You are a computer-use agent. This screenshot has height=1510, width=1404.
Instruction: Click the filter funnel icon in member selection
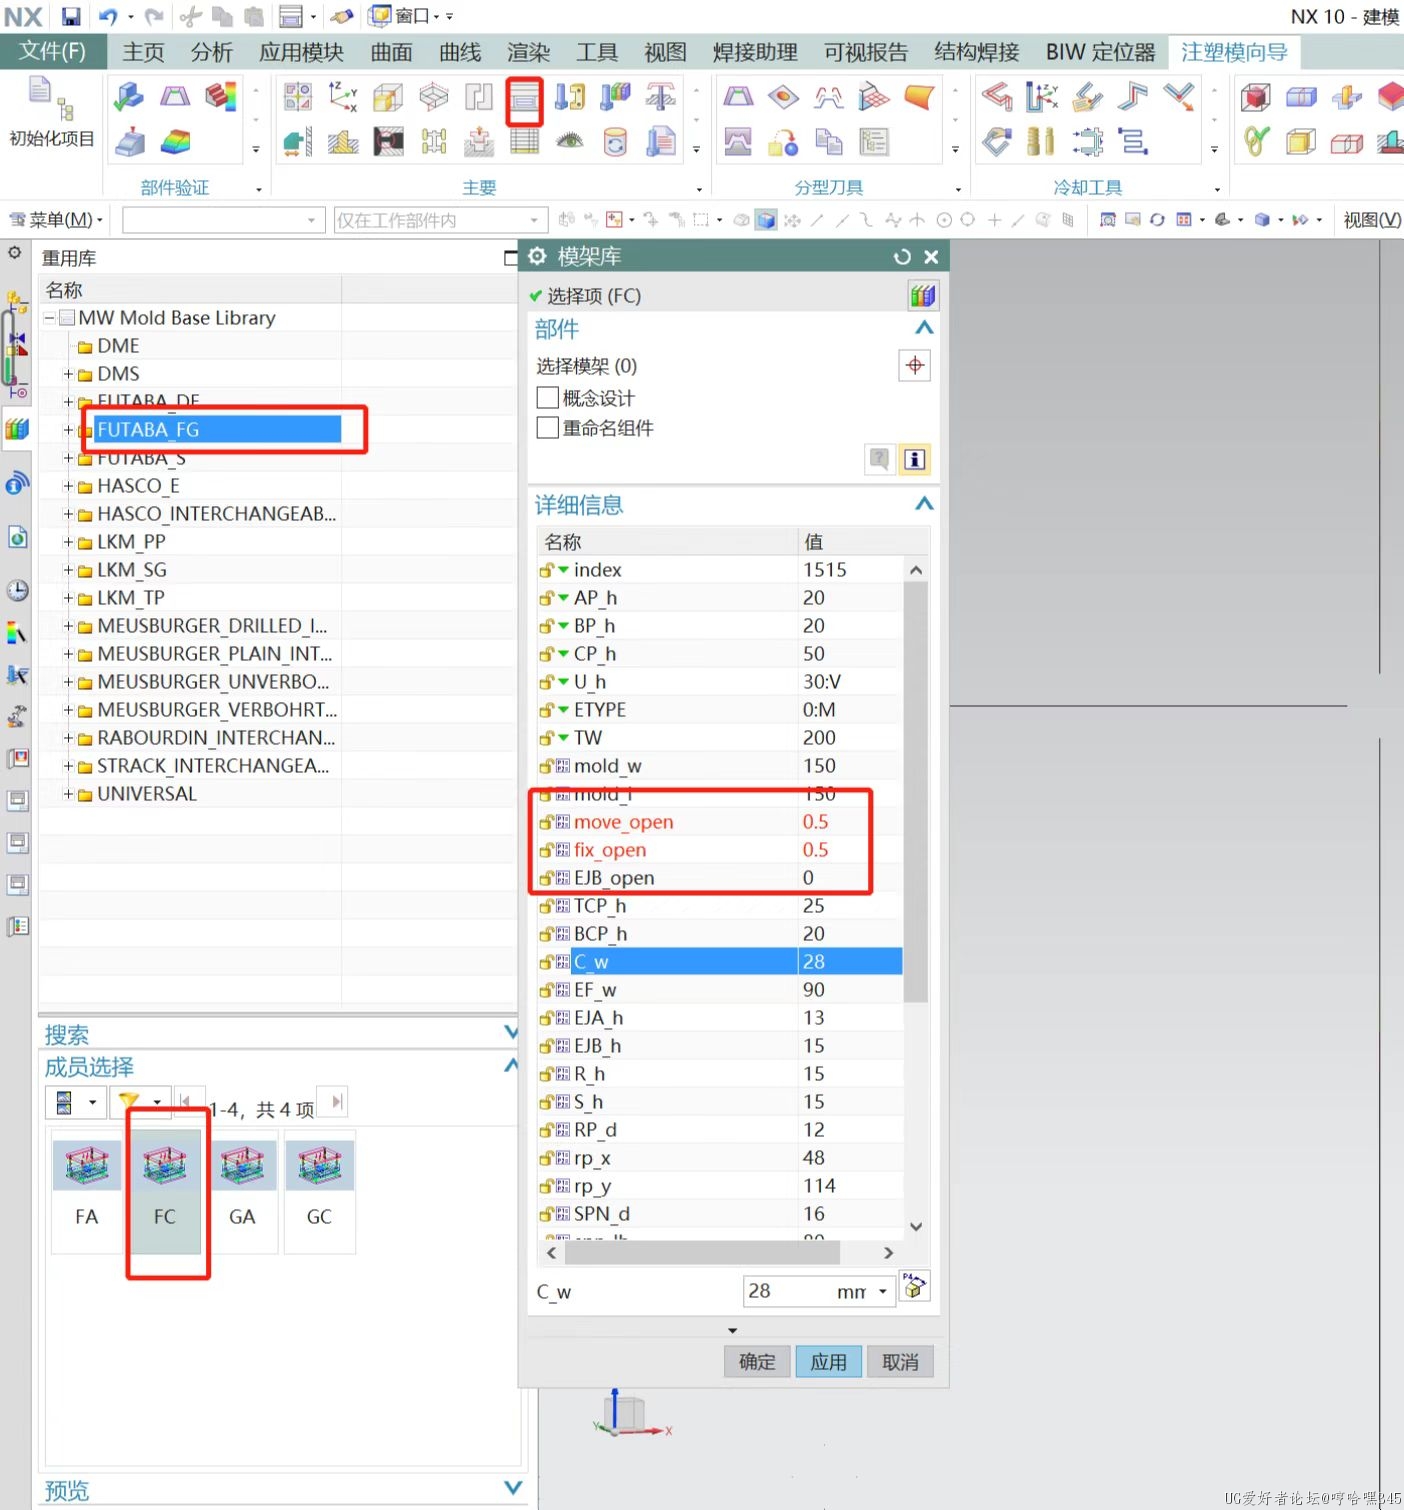tap(129, 1102)
